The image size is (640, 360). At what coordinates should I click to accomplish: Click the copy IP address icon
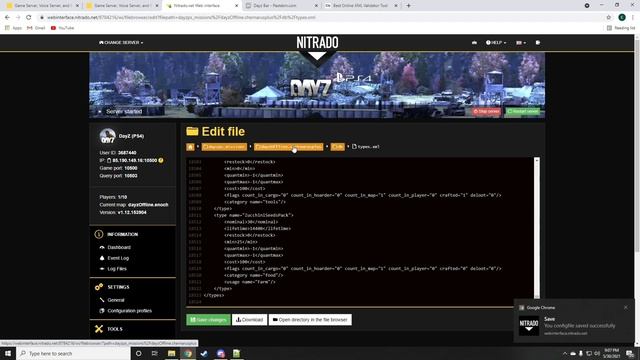(x=109, y=160)
